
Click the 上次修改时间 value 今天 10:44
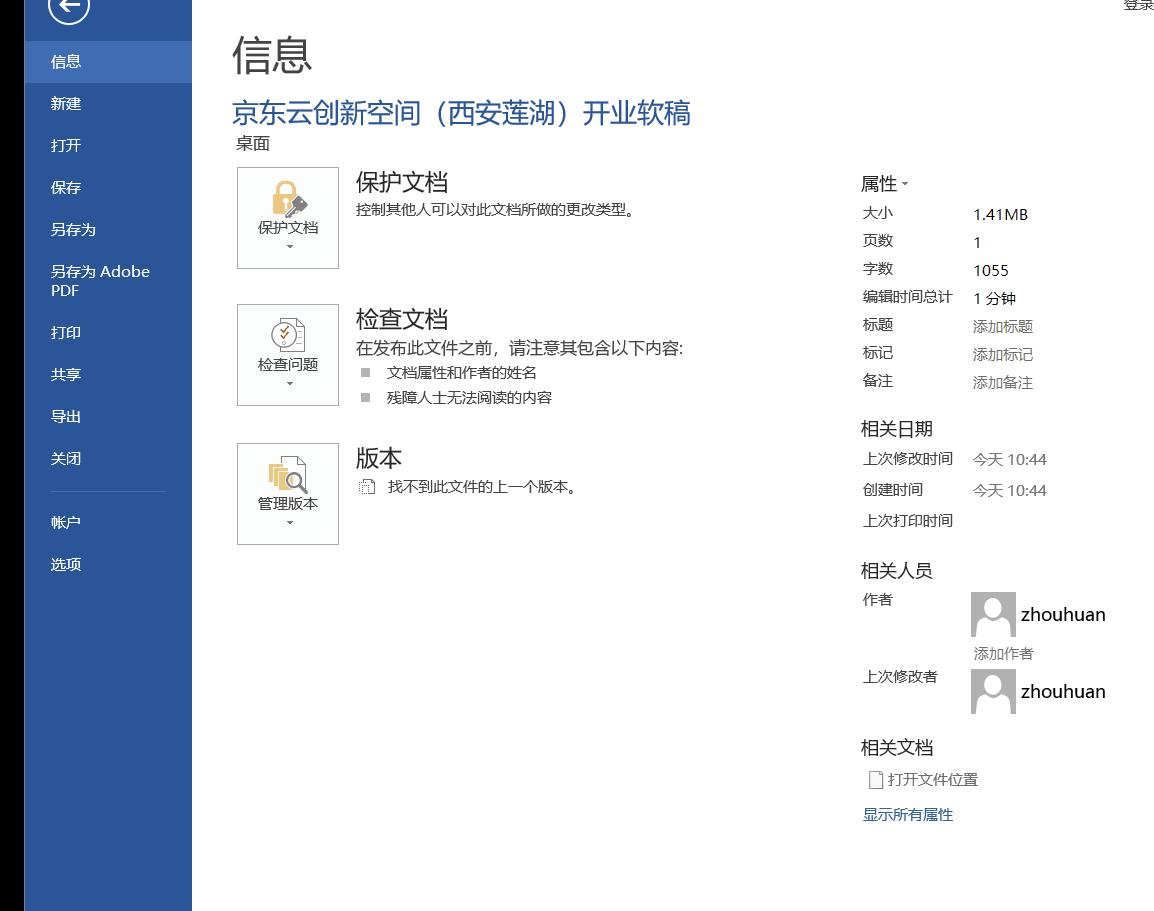pos(1010,459)
